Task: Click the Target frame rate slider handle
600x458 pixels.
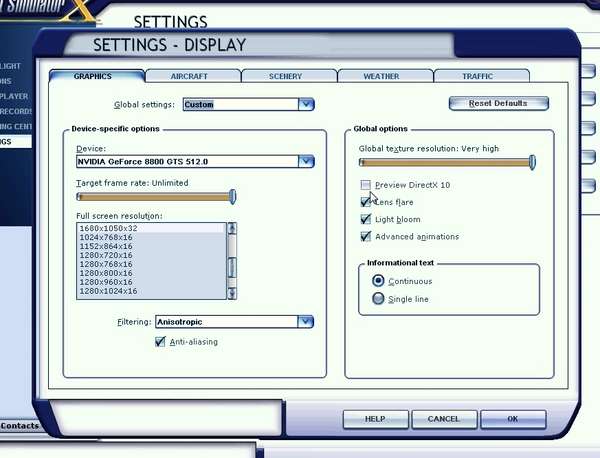Action: coord(233,197)
